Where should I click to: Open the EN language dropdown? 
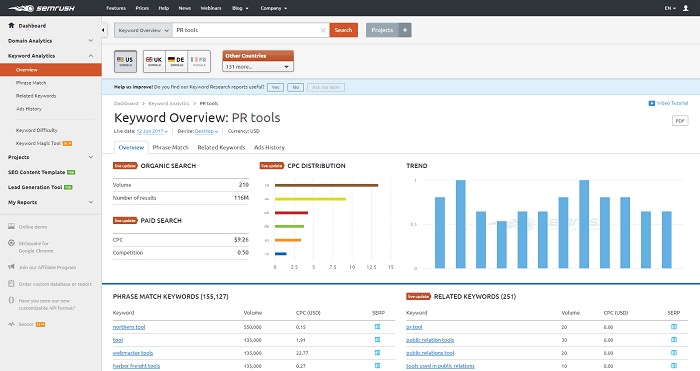[670, 8]
